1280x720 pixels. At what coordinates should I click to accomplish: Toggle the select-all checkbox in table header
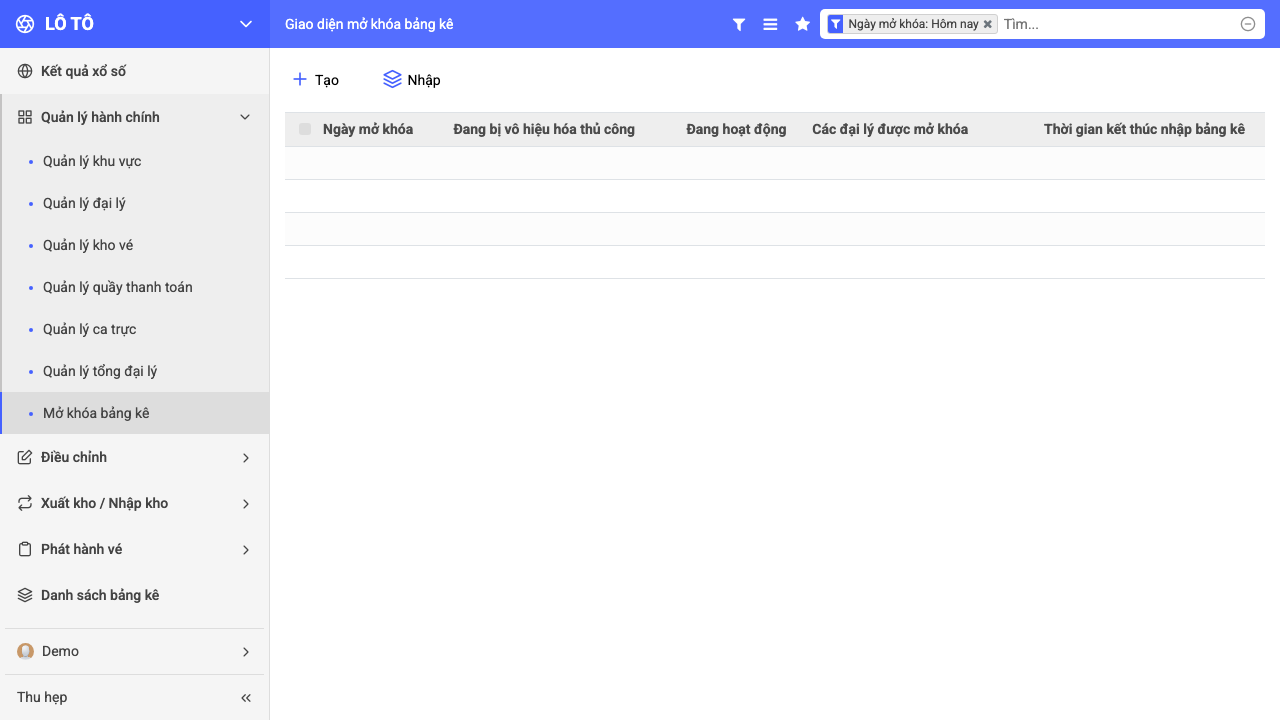(x=305, y=129)
